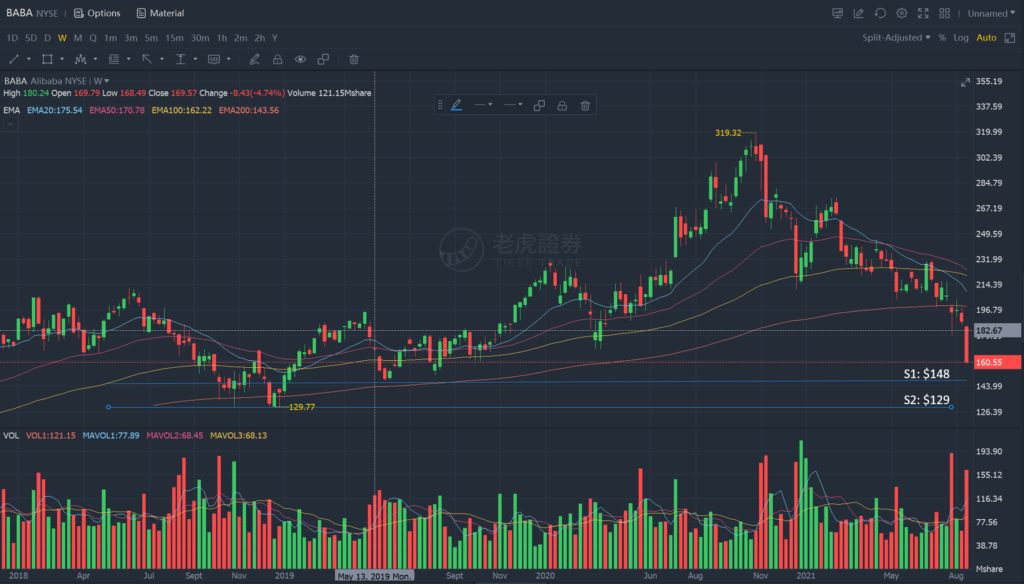Click the BABA ticker symbol at top left

point(19,13)
